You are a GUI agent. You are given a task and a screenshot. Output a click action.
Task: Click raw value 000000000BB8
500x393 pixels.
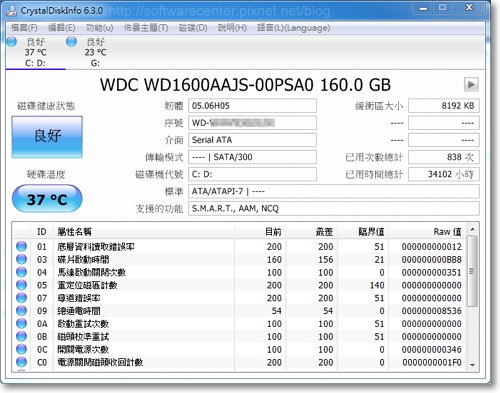coord(431,260)
